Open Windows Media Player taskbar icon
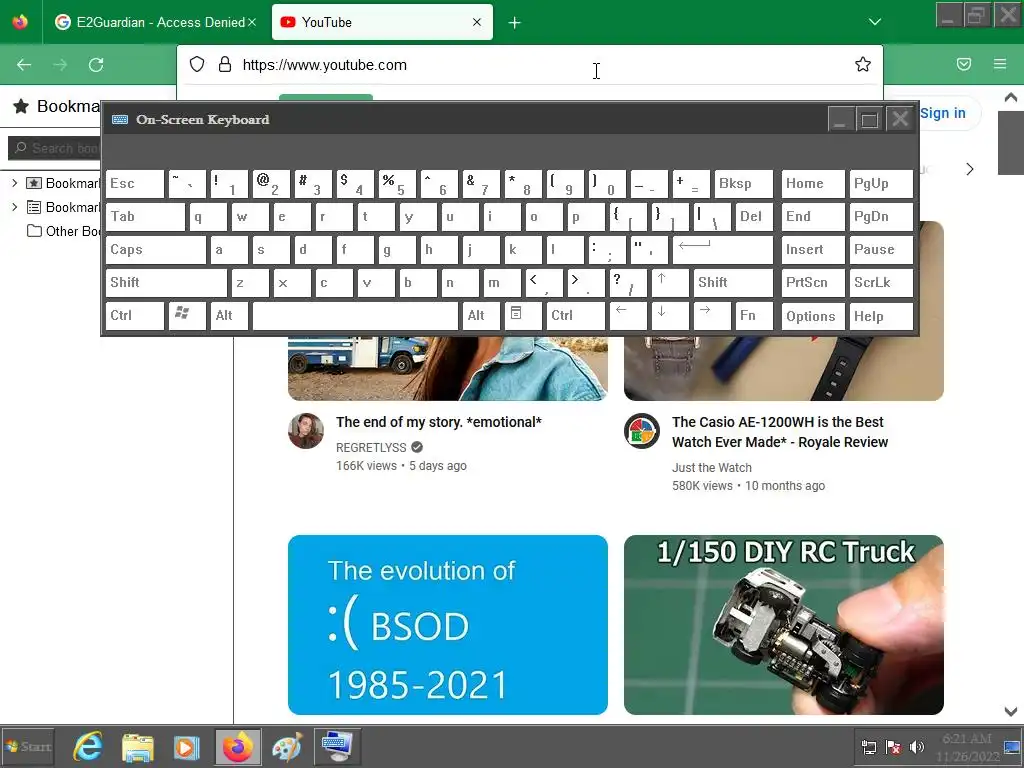The height and width of the screenshot is (768, 1024). (187, 746)
